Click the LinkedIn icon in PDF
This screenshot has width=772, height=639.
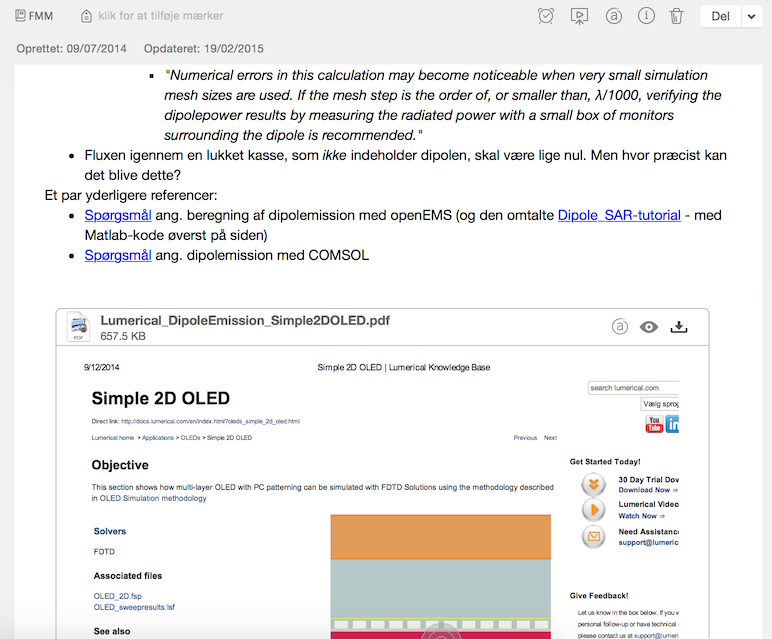(x=672, y=424)
